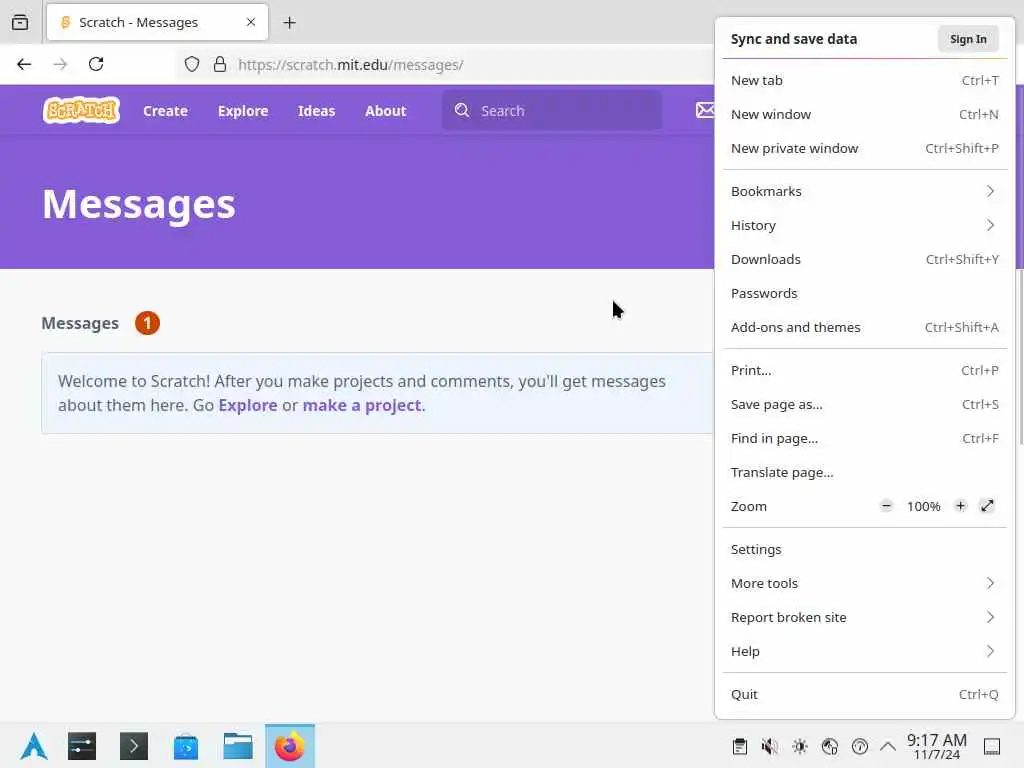1024x768 pixels.
Task: Click the site security padlock icon
Action: 220,64
